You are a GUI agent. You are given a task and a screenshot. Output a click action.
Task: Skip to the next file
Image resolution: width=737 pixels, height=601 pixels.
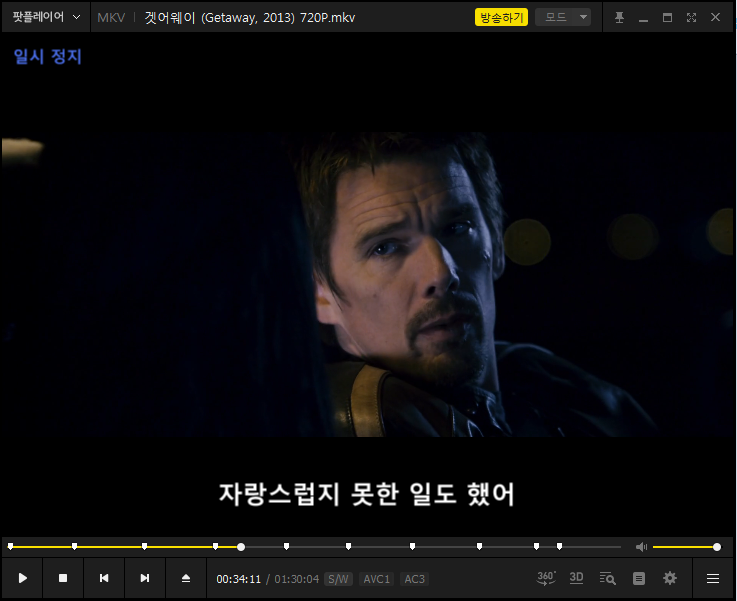[145, 578]
